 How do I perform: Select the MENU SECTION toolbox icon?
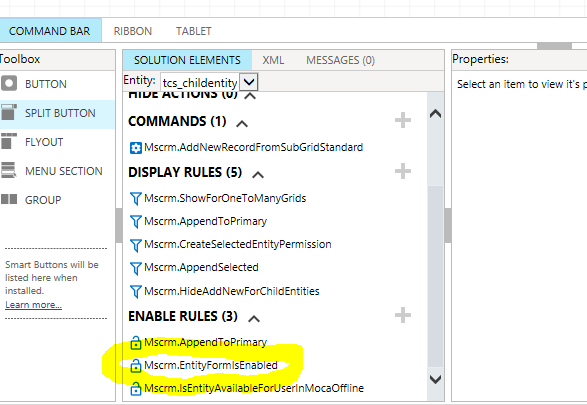tap(9, 170)
